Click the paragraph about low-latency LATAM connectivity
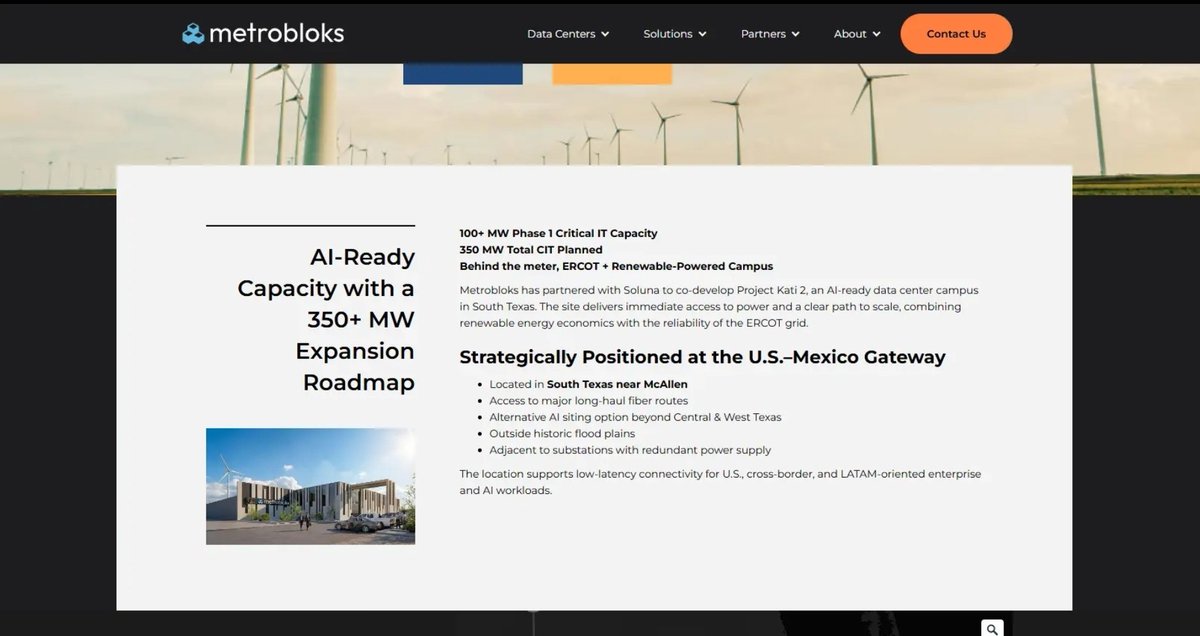 (x=720, y=482)
